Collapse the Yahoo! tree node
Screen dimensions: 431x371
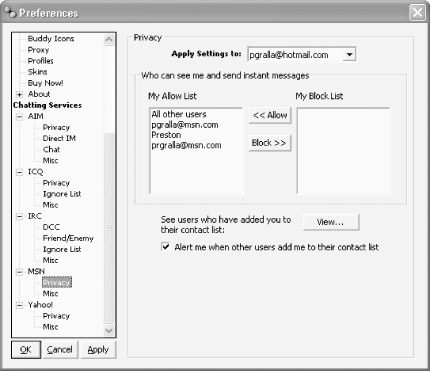19,305
